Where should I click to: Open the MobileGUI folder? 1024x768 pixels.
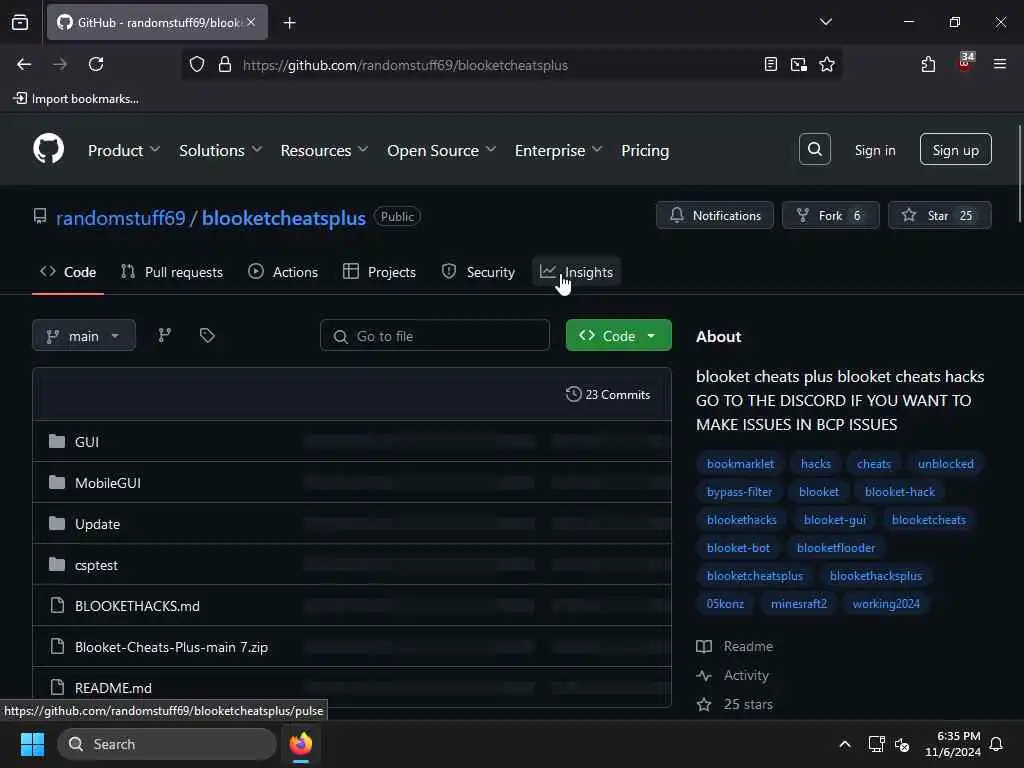coord(108,483)
